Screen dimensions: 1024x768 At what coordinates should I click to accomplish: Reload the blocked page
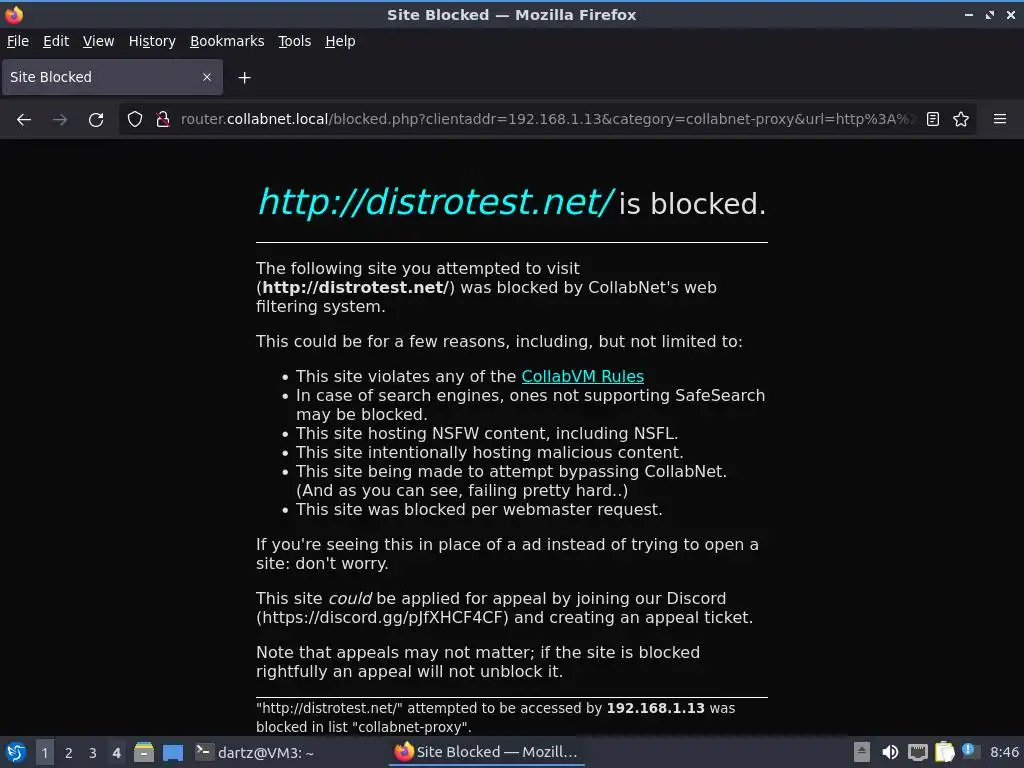pos(96,120)
